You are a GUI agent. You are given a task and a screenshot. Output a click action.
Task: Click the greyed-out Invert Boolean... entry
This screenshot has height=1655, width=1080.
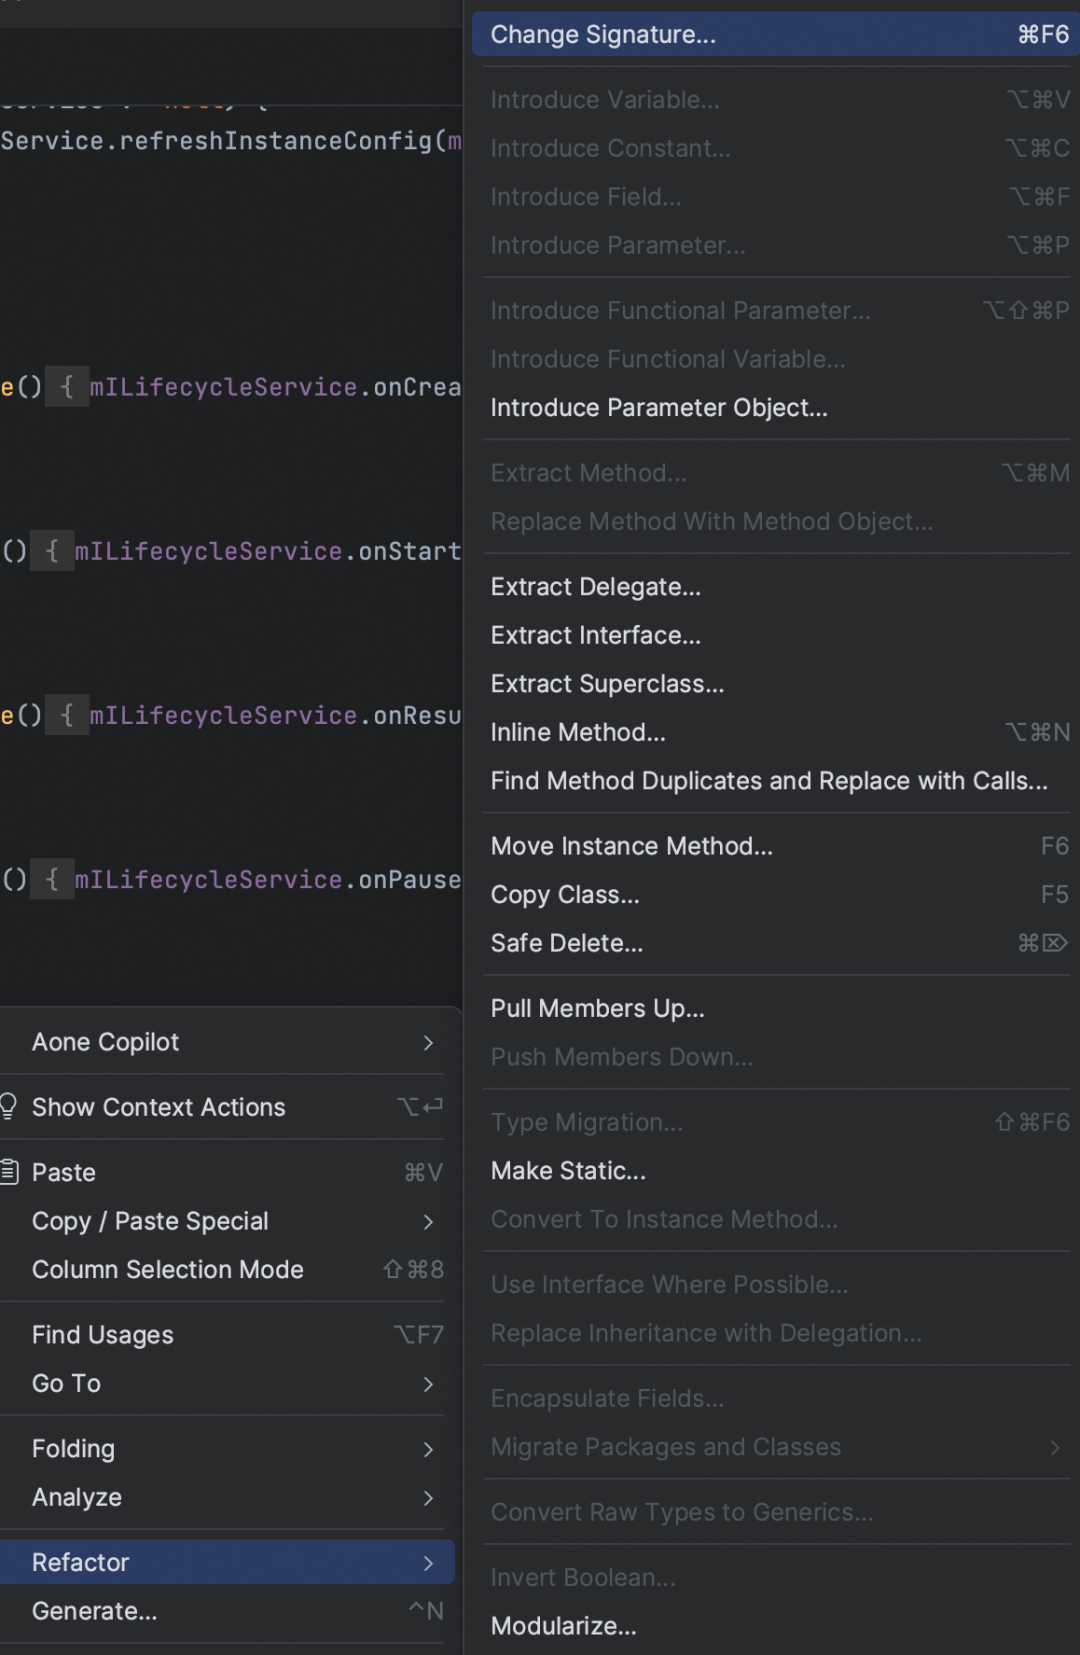[x=776, y=1577]
